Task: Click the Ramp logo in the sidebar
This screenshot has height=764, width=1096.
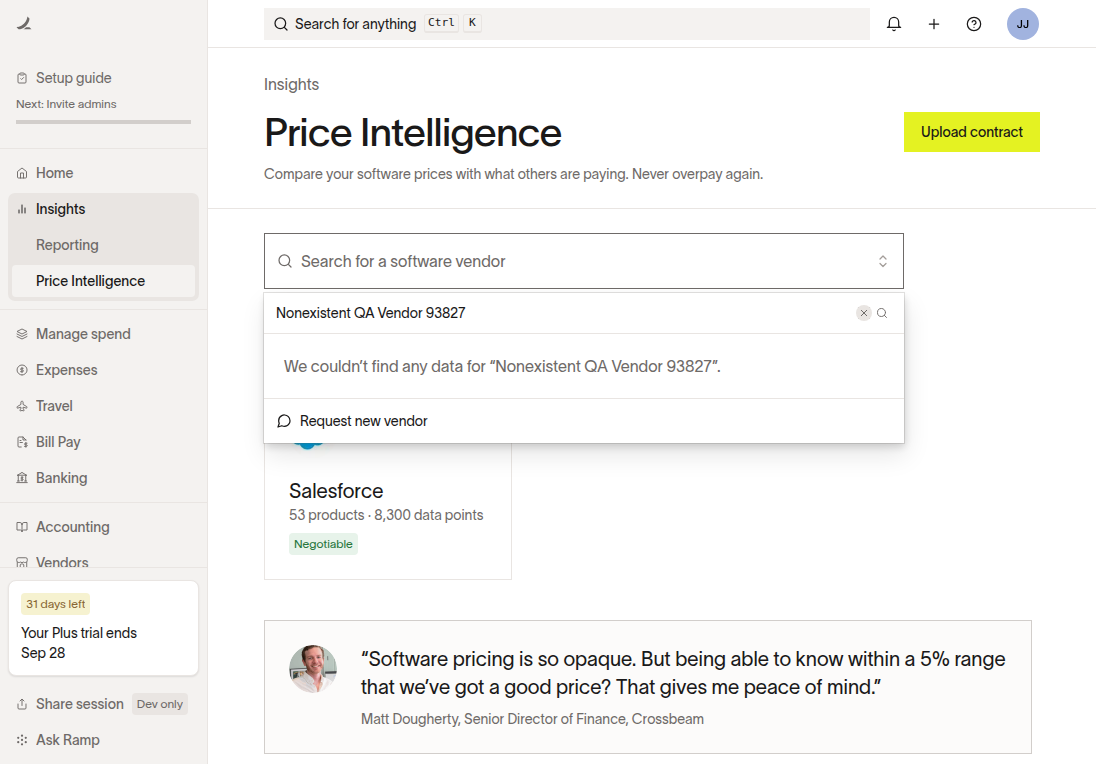Action: pyautogui.click(x=24, y=24)
